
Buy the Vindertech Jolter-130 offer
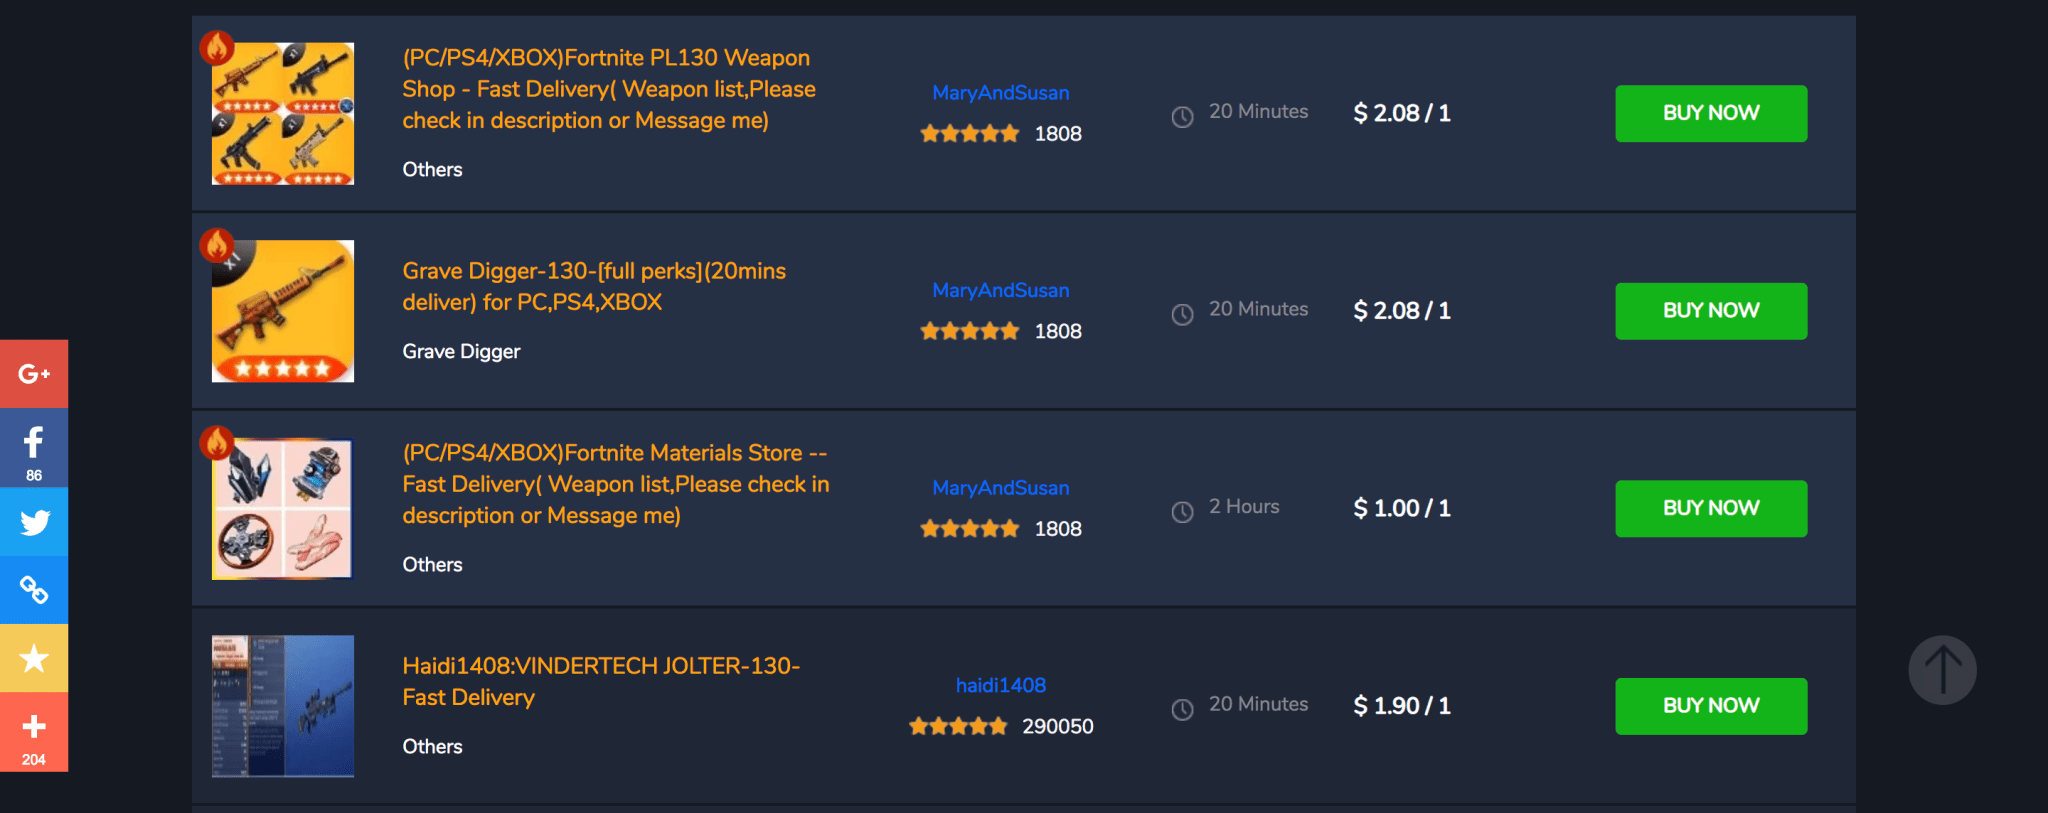(1711, 706)
